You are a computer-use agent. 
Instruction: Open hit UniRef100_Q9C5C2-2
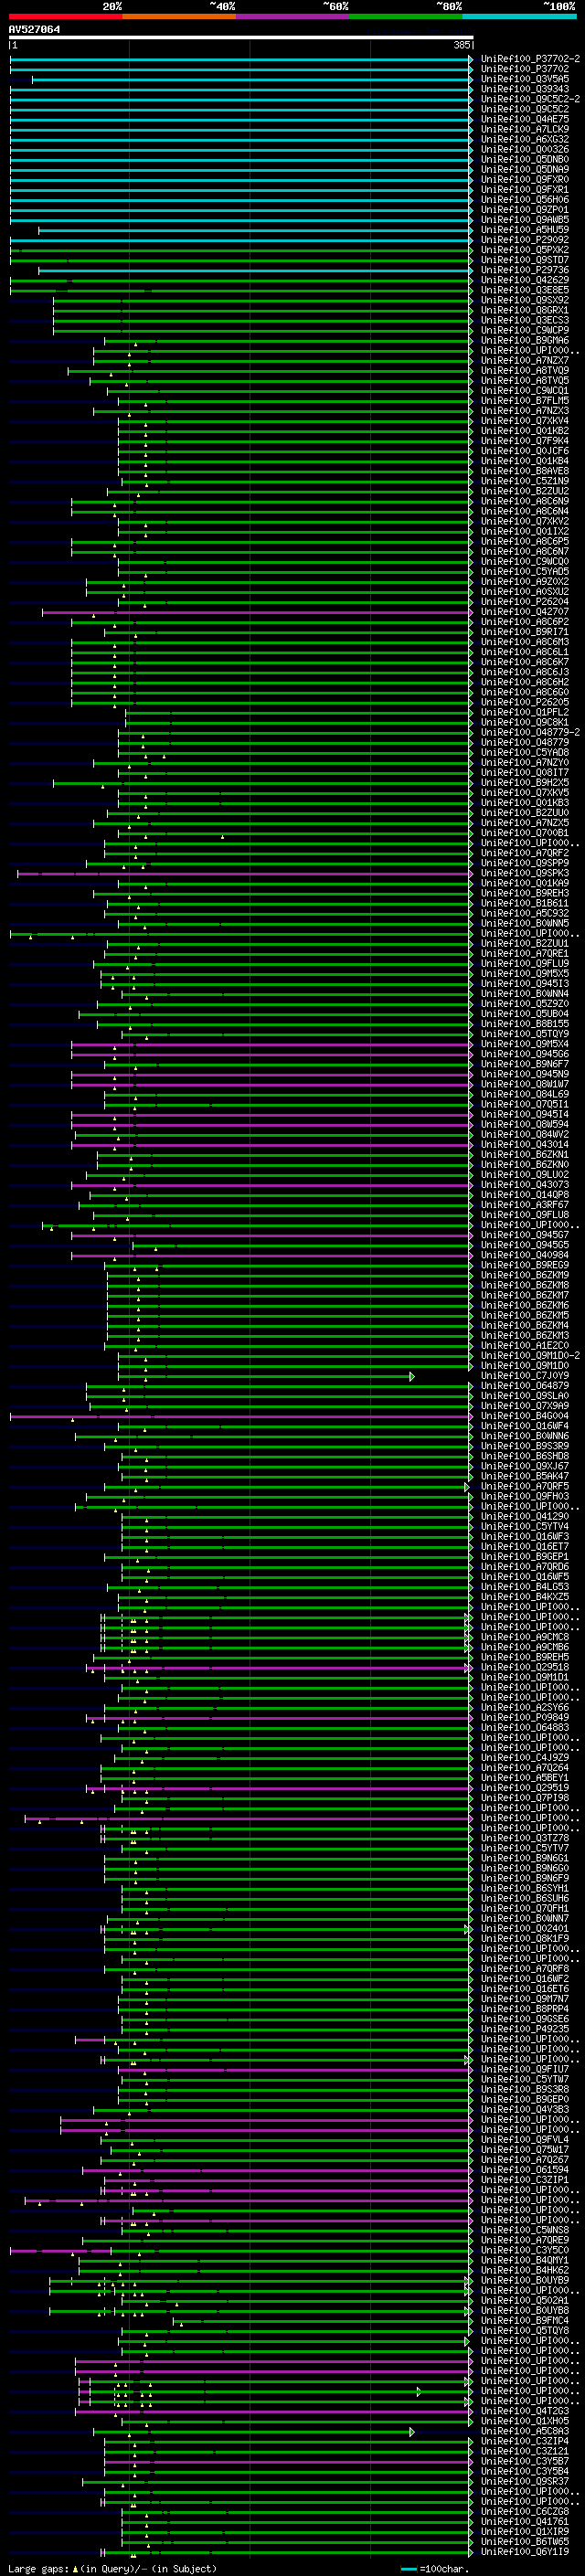pos(530,99)
